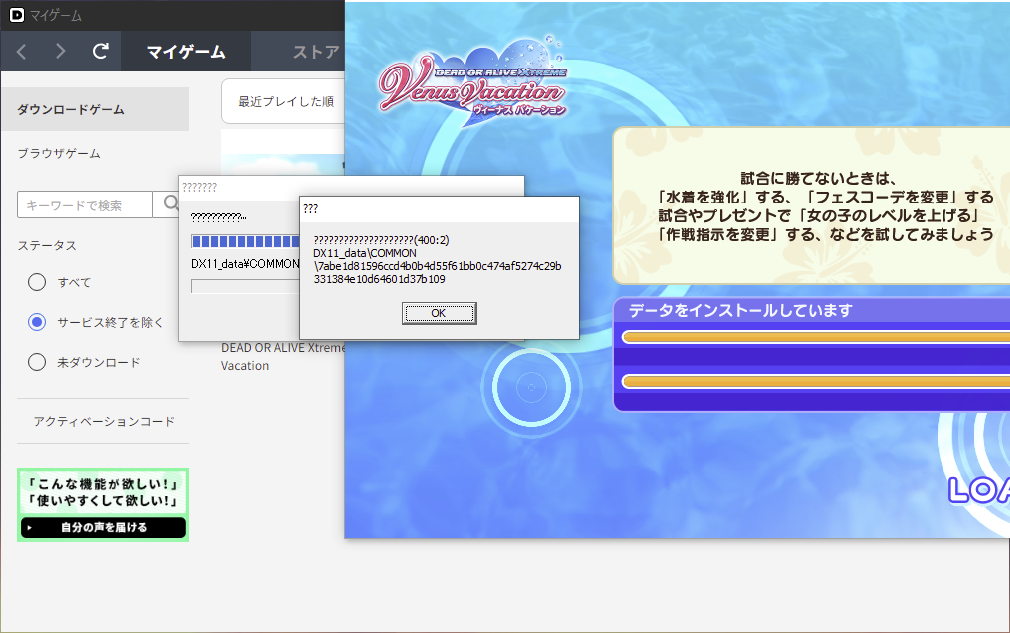Click the キーワードで検索 search field
The image size is (1010, 633).
pos(84,205)
